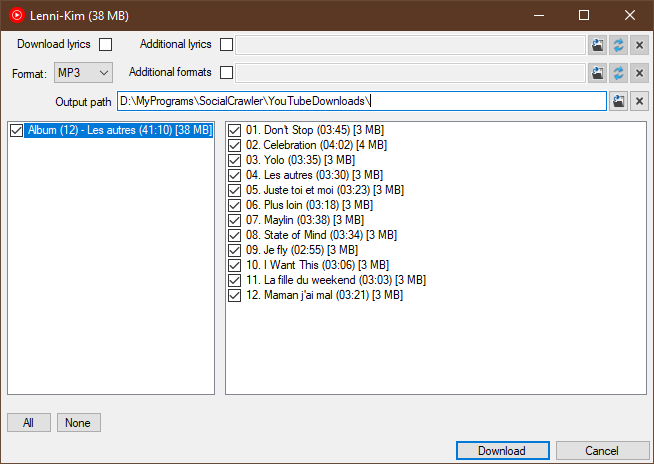Image resolution: width=654 pixels, height=464 pixels.
Task: Click refresh icon in Additional lyrics row
Action: 619,45
